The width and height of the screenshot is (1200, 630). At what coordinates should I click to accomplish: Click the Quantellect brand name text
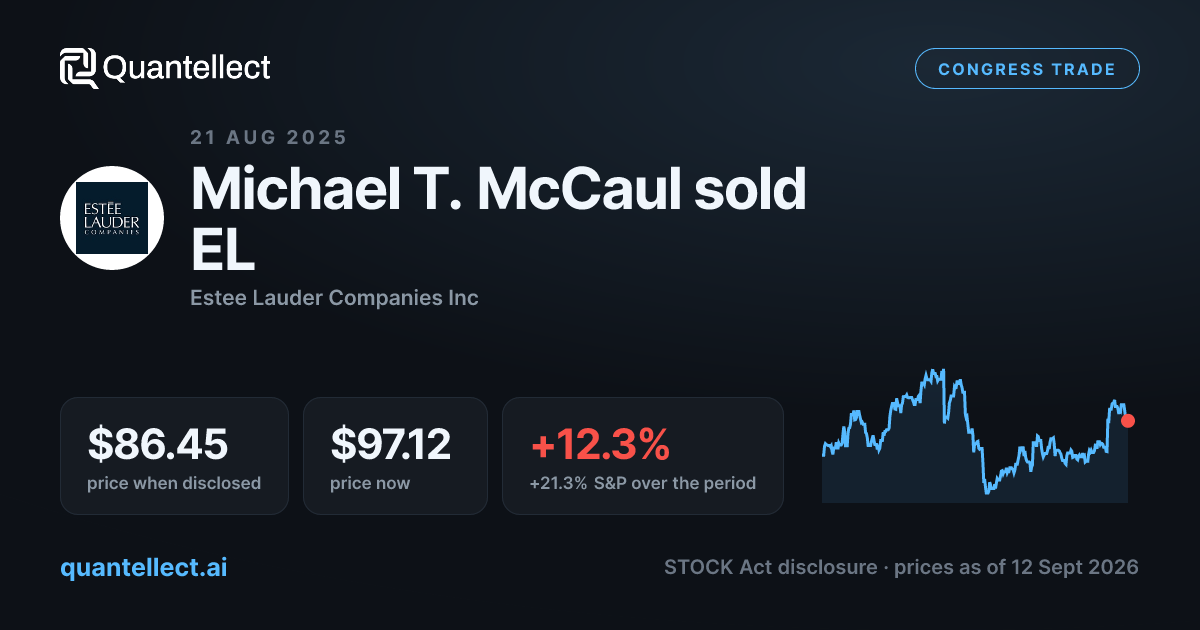187,68
